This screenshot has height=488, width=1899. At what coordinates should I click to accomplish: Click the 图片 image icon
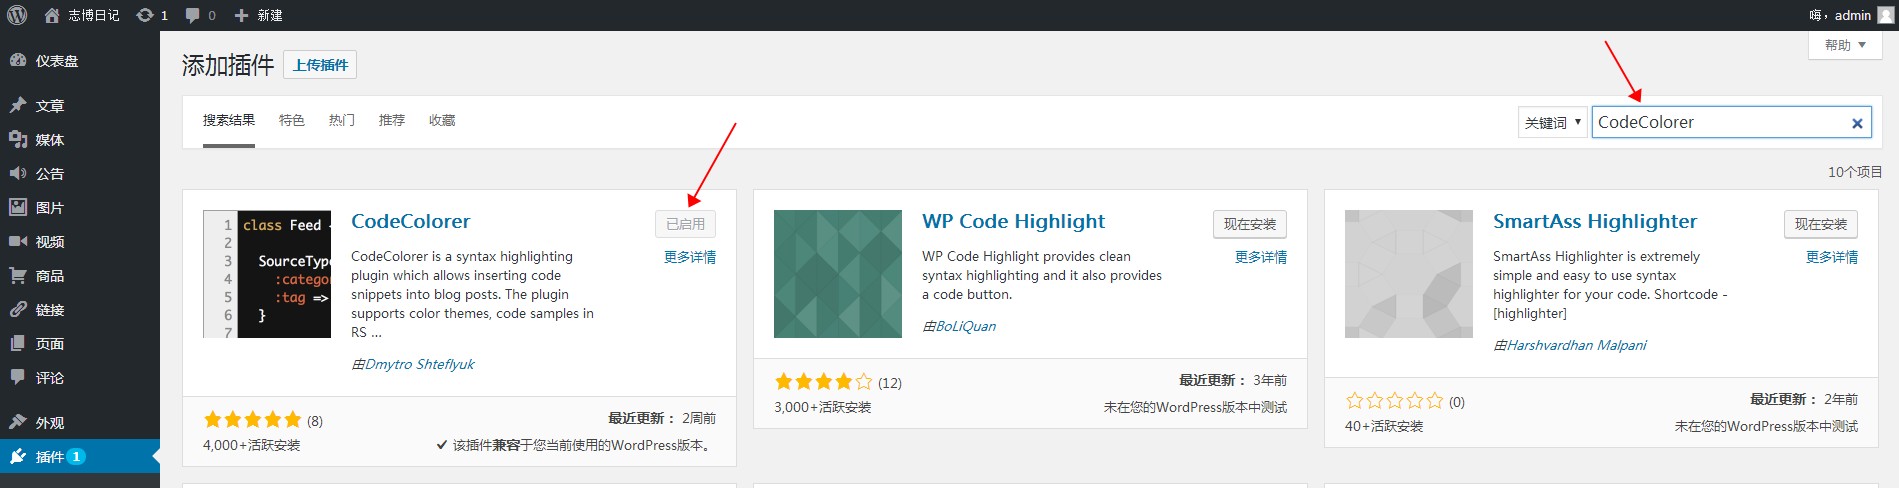point(18,207)
